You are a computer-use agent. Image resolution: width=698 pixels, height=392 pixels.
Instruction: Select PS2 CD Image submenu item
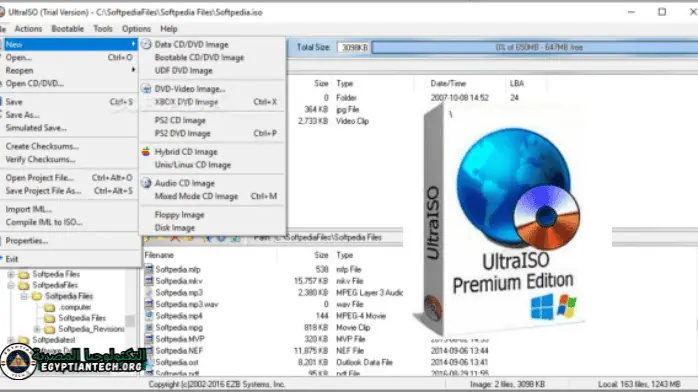click(212, 120)
